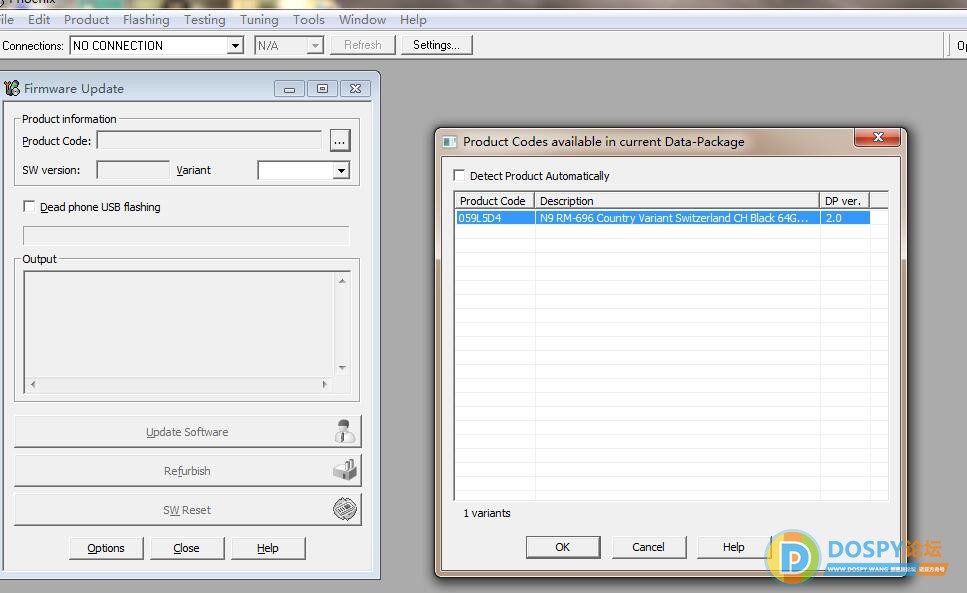The image size is (967, 593).
Task: Click Close button in Firmware Update window
Action: pos(187,548)
